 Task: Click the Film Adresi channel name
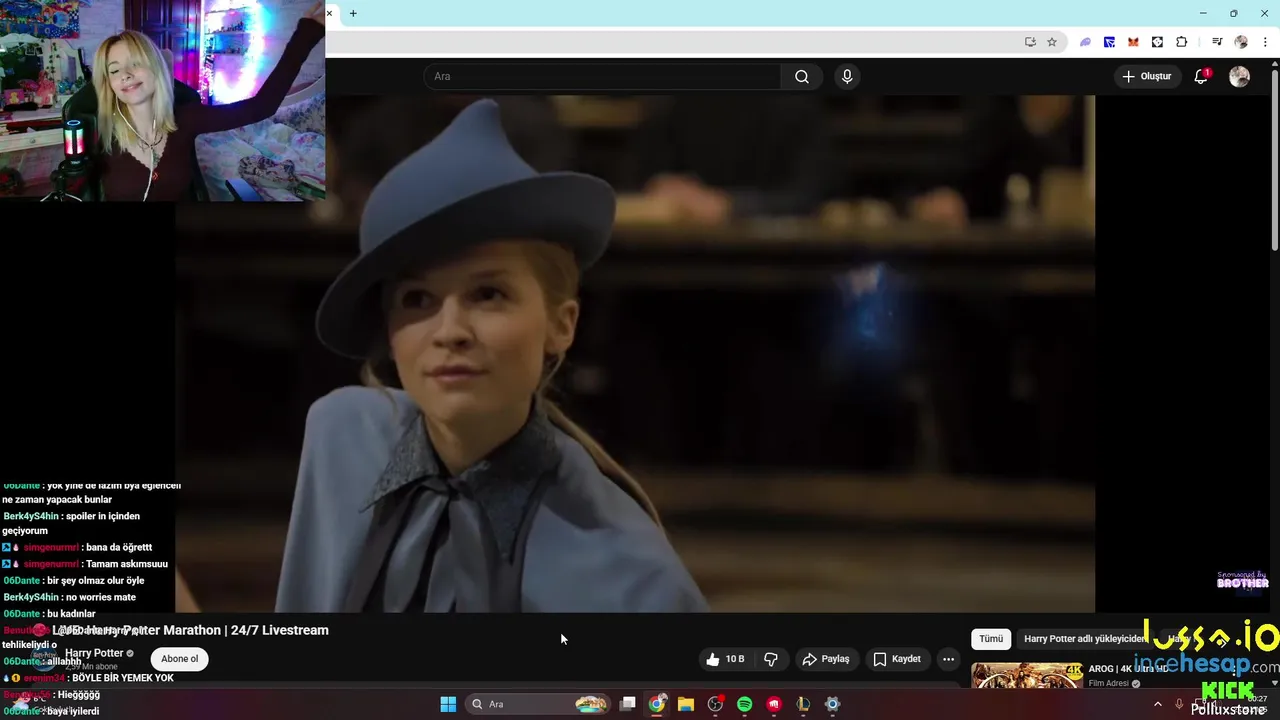point(1108,684)
